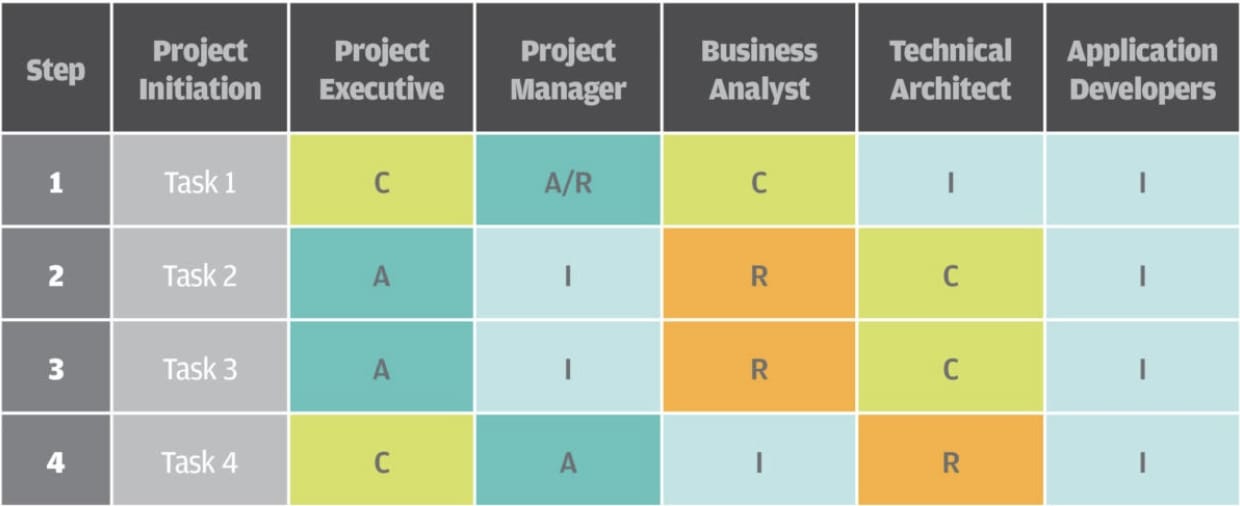
Task: Select the Project Initiation header cell
Action: tap(200, 69)
